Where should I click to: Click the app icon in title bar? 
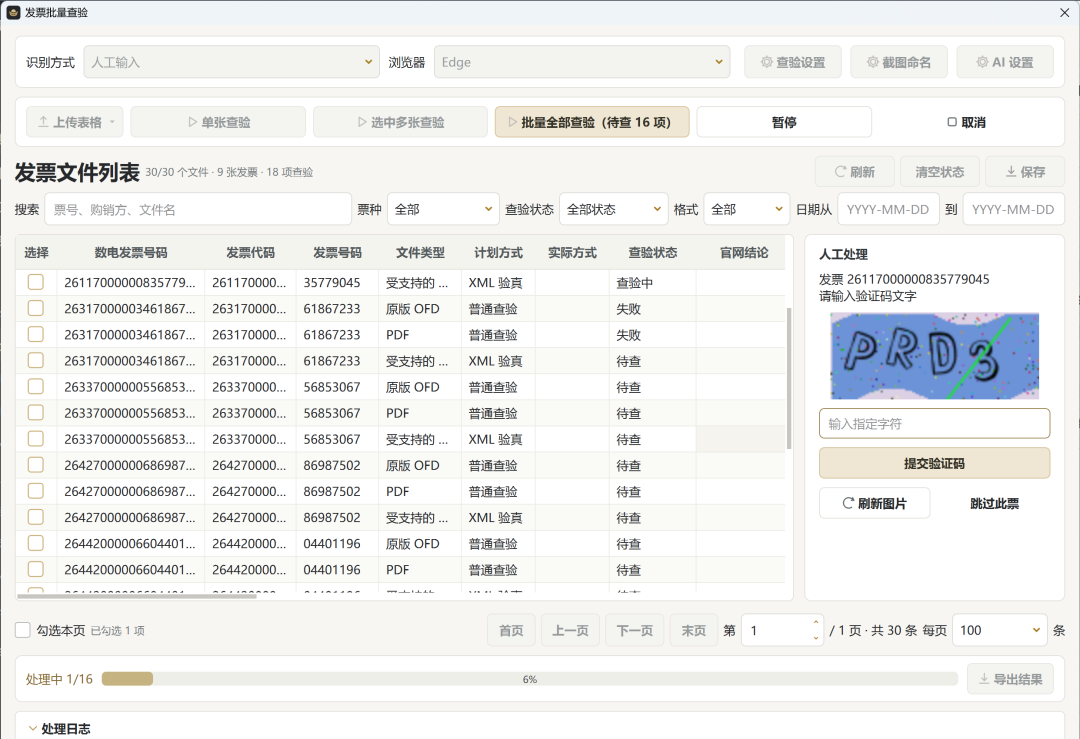(13, 12)
